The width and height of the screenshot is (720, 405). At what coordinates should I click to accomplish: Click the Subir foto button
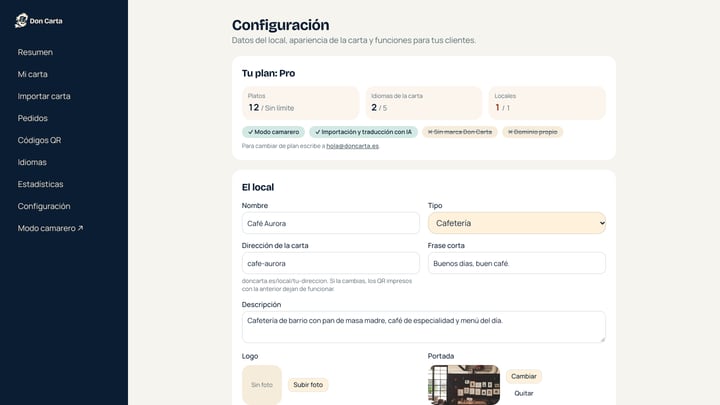[x=308, y=385]
